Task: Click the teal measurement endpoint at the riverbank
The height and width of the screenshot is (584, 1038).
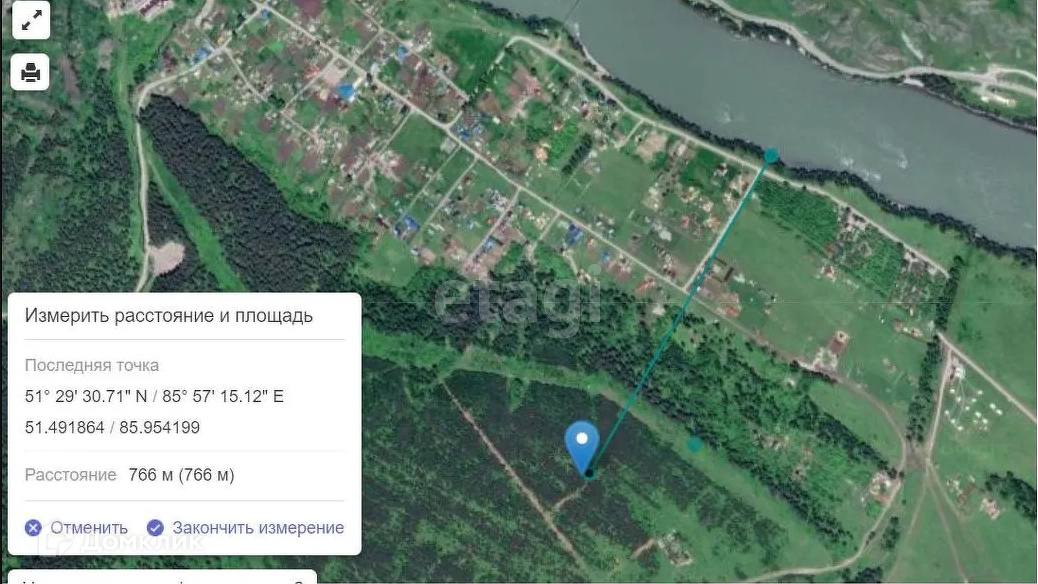Action: (771, 156)
